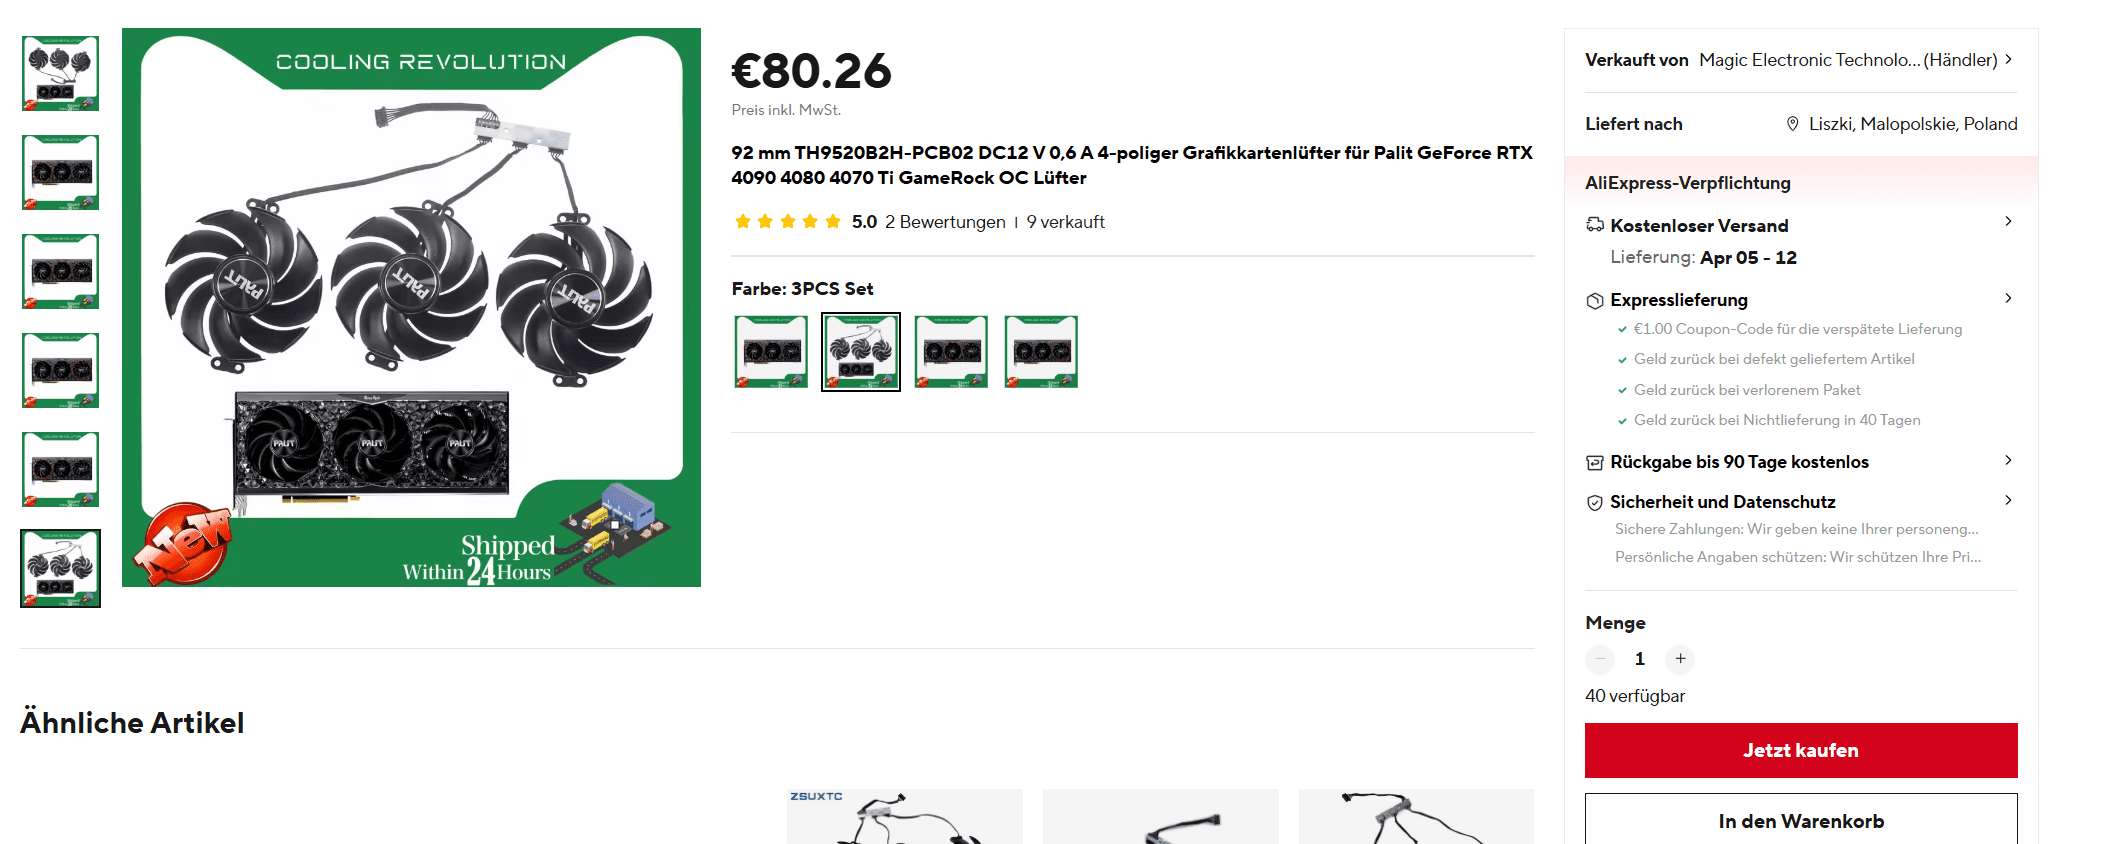
Task: Add item with In den Warenkorb
Action: (x=1801, y=820)
